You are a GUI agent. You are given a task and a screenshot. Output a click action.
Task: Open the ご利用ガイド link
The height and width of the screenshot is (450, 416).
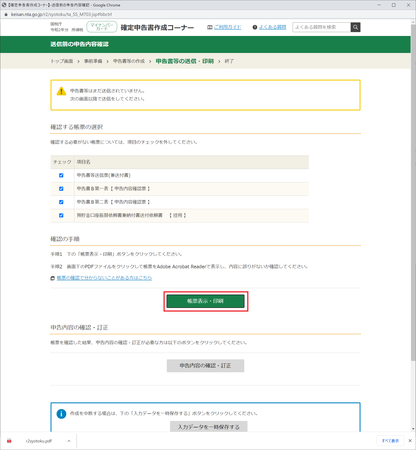[x=227, y=27]
